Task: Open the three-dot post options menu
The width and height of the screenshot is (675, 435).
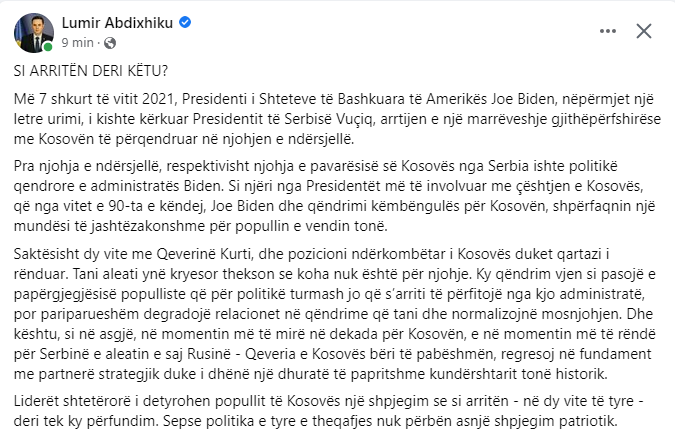Action: [x=608, y=31]
